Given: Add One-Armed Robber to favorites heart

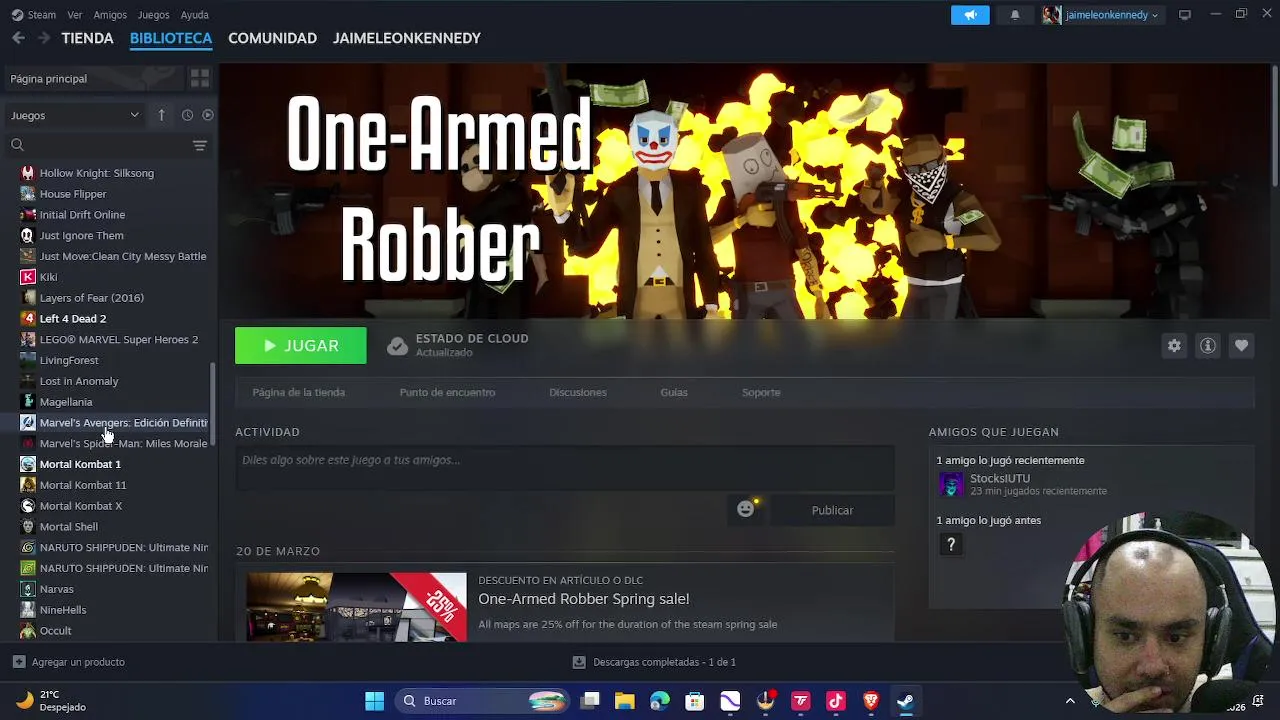Looking at the screenshot, I should (1241, 346).
